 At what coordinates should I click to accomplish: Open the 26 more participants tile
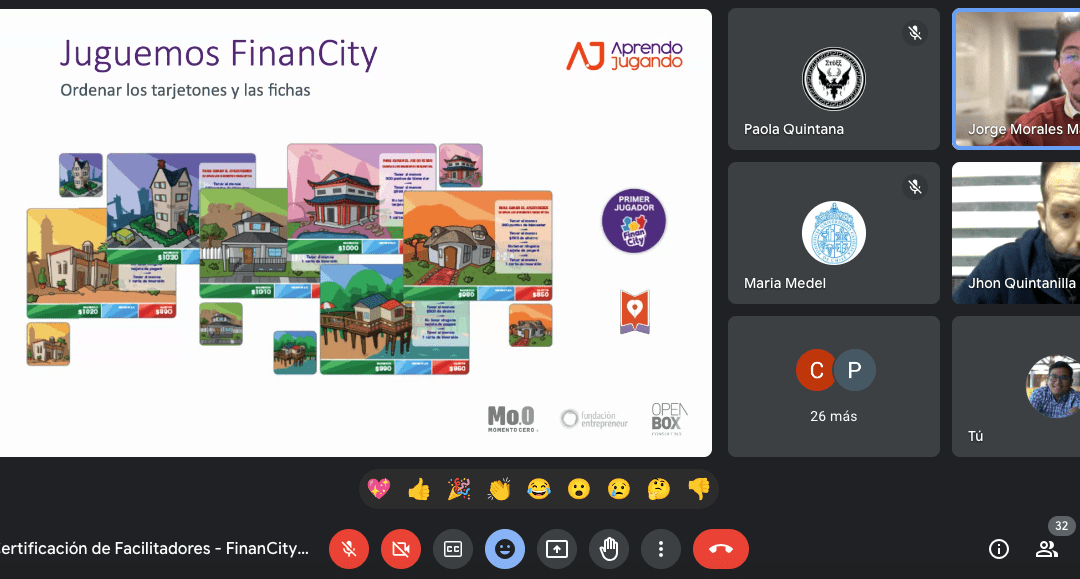click(833, 386)
